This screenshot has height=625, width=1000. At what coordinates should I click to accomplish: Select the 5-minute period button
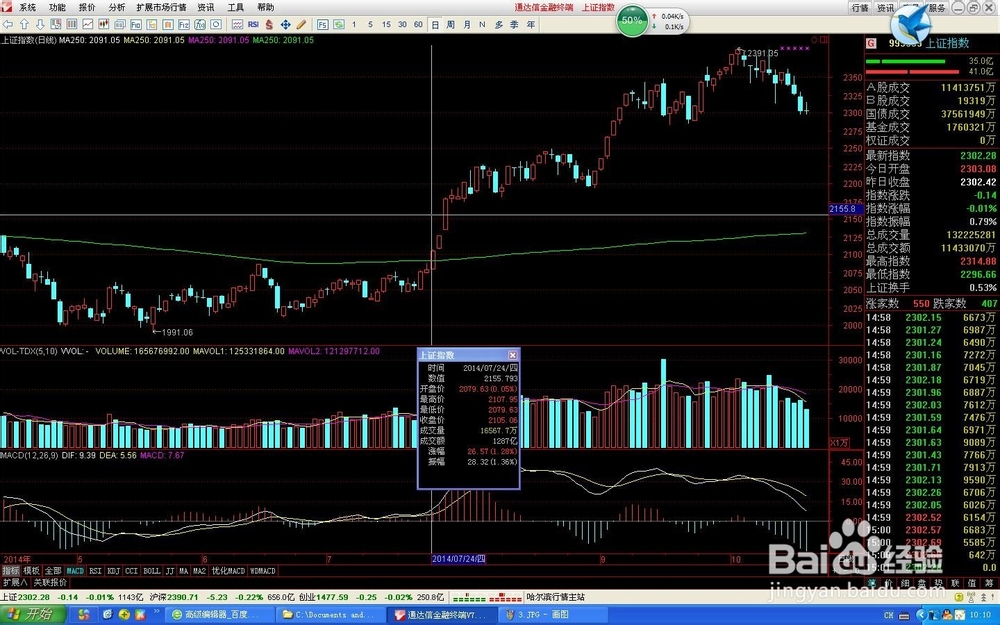click(x=371, y=24)
